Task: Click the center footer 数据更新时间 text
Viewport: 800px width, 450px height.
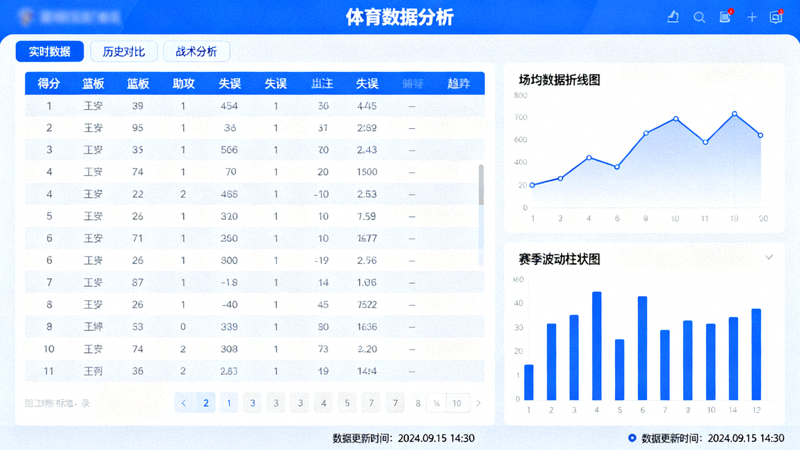Action: tap(404, 438)
